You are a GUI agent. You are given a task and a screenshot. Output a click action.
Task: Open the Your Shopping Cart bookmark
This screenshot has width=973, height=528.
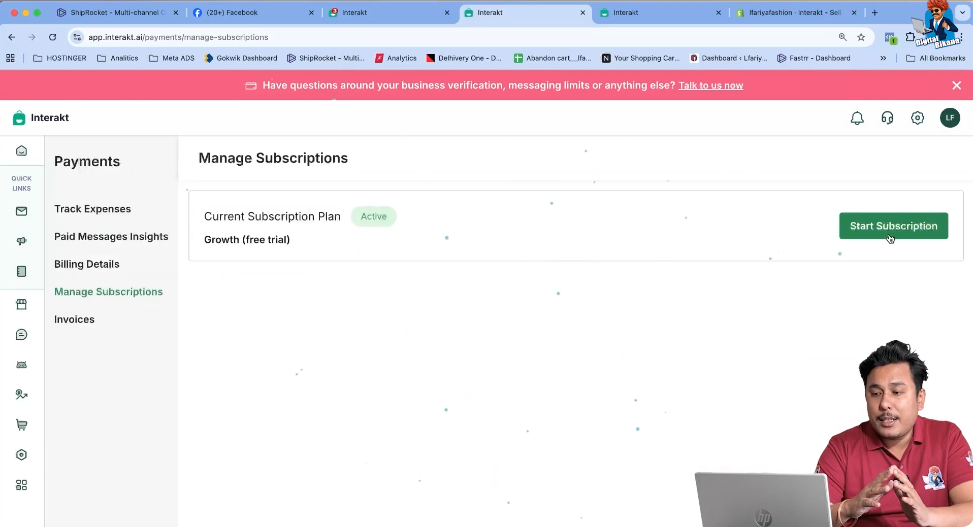point(641,58)
